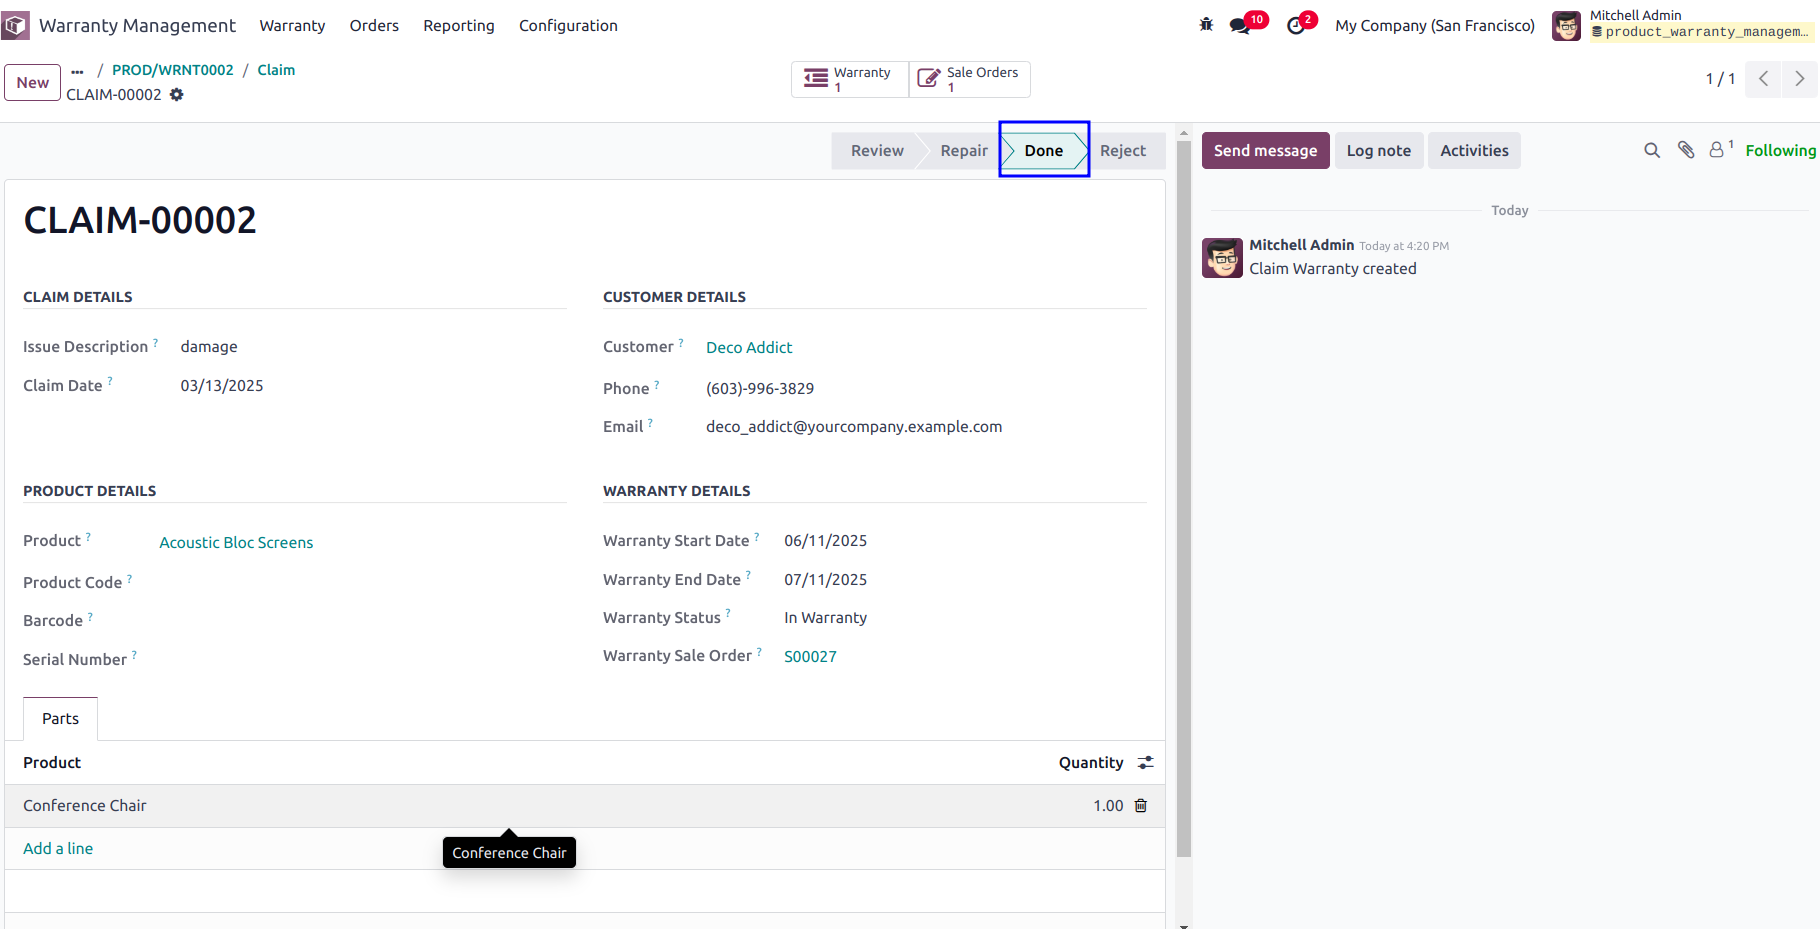This screenshot has height=929, width=1820.
Task: Open the conversations chat icon with 10 badge
Action: click(1243, 25)
